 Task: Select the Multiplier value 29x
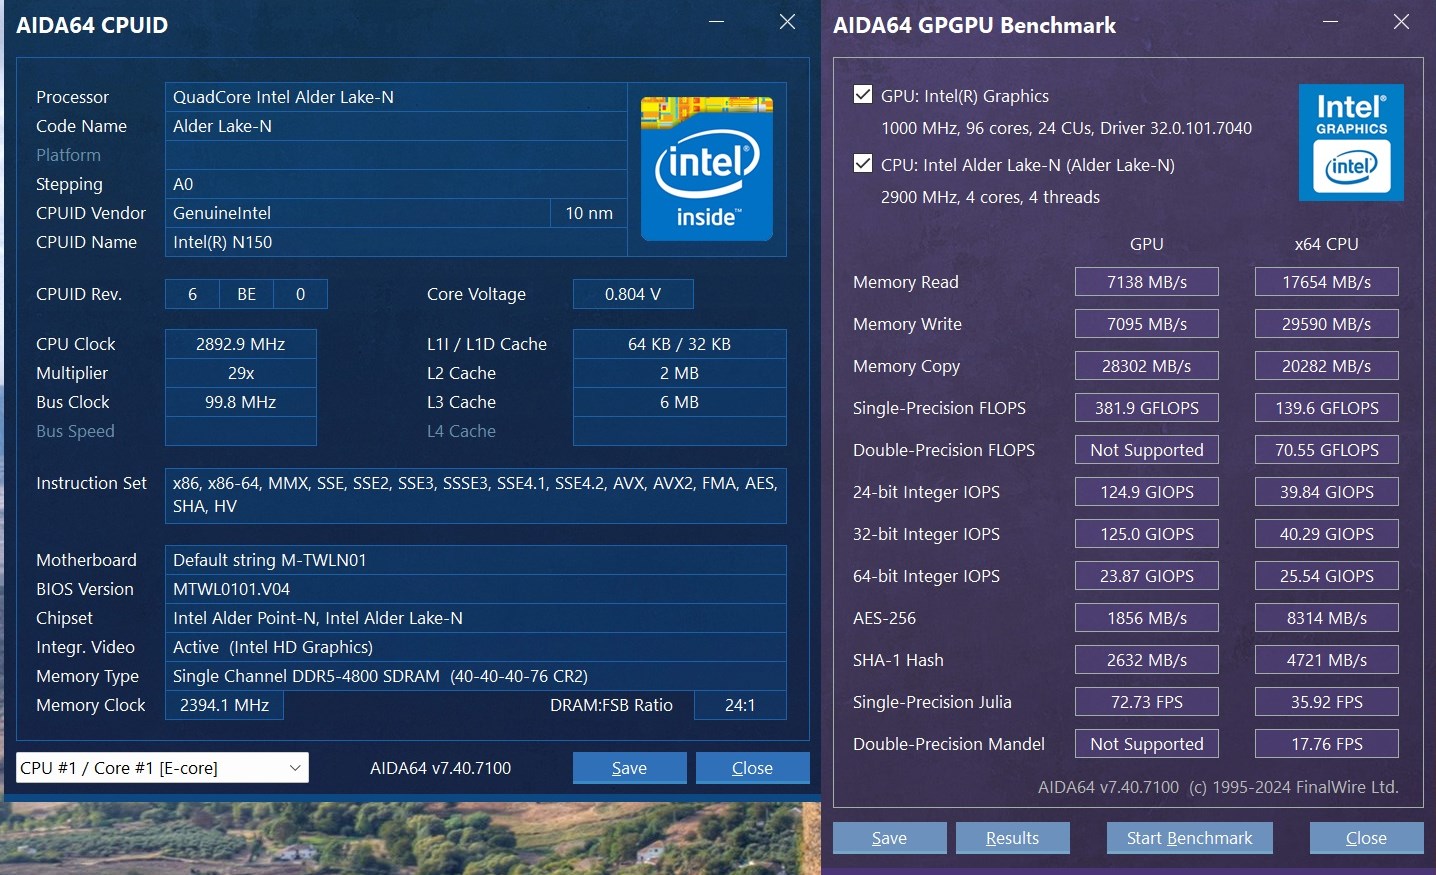pos(241,373)
